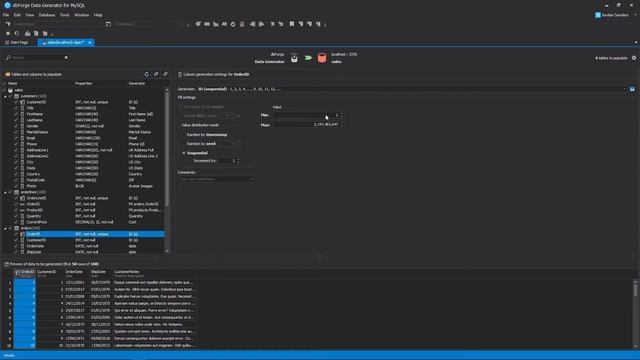Image resolution: width=640 pixels, height=360 pixels.
Task: Click the dbForge app logo in title bar
Action: (7, 5)
